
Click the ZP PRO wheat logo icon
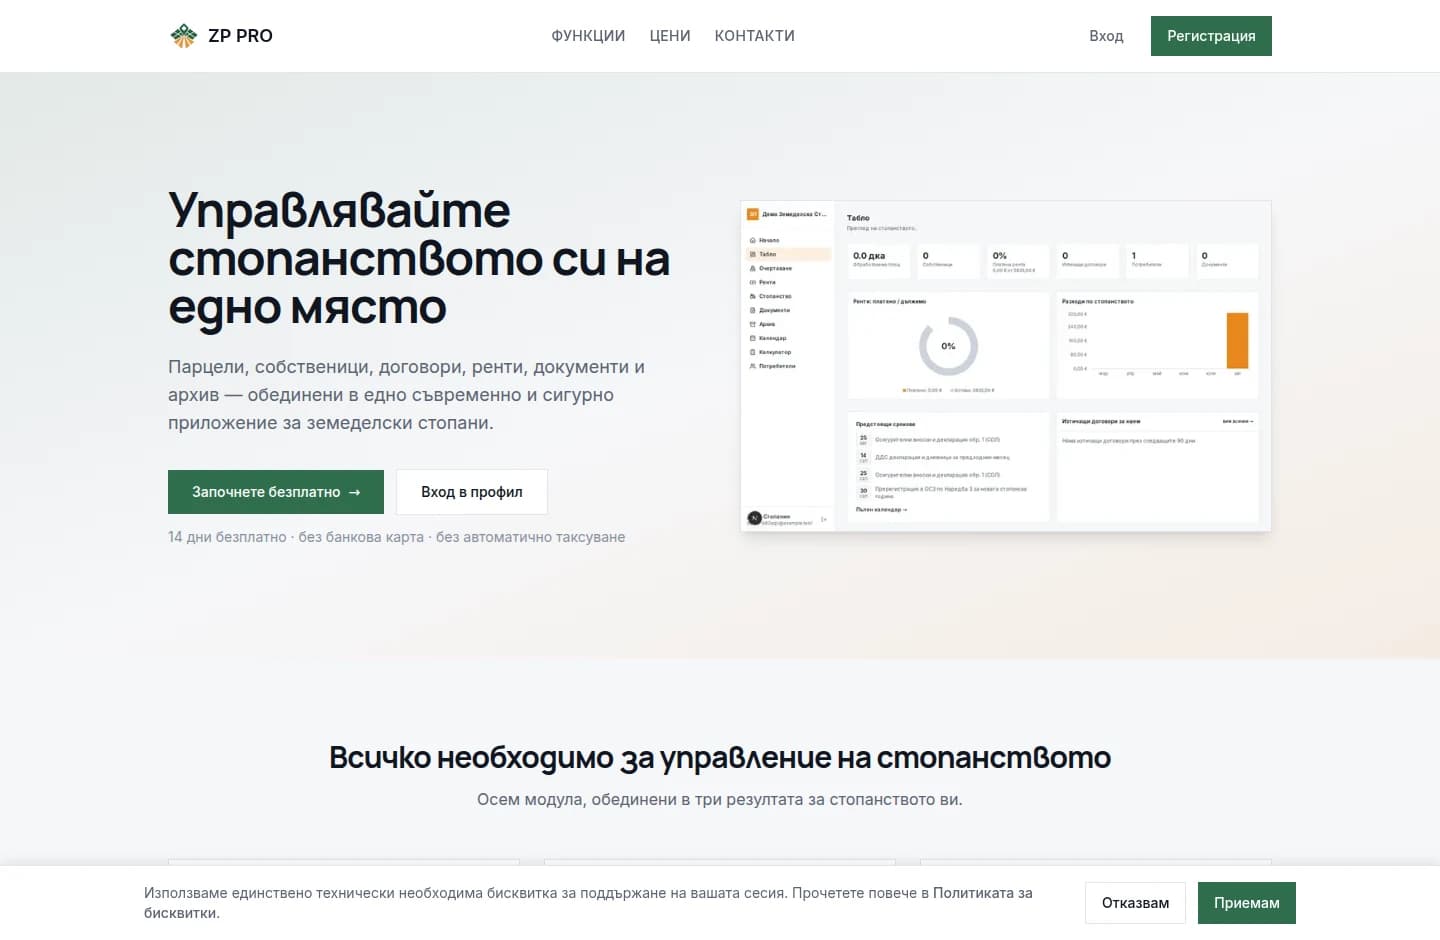[x=184, y=36]
